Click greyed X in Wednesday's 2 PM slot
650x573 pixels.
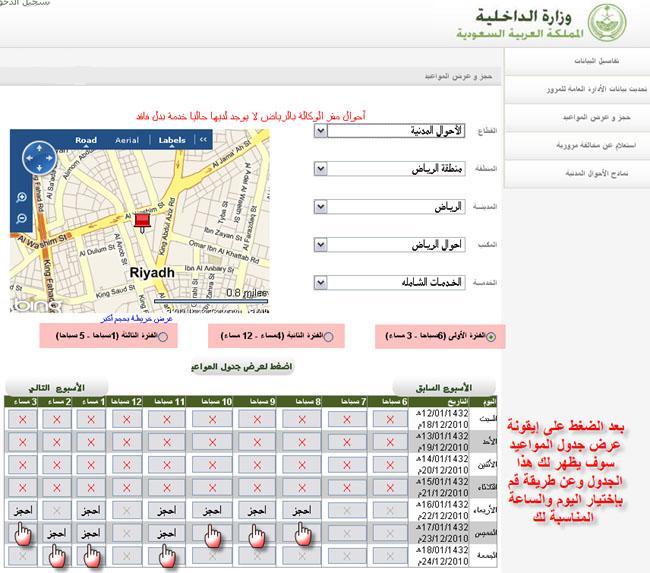tap(56, 511)
